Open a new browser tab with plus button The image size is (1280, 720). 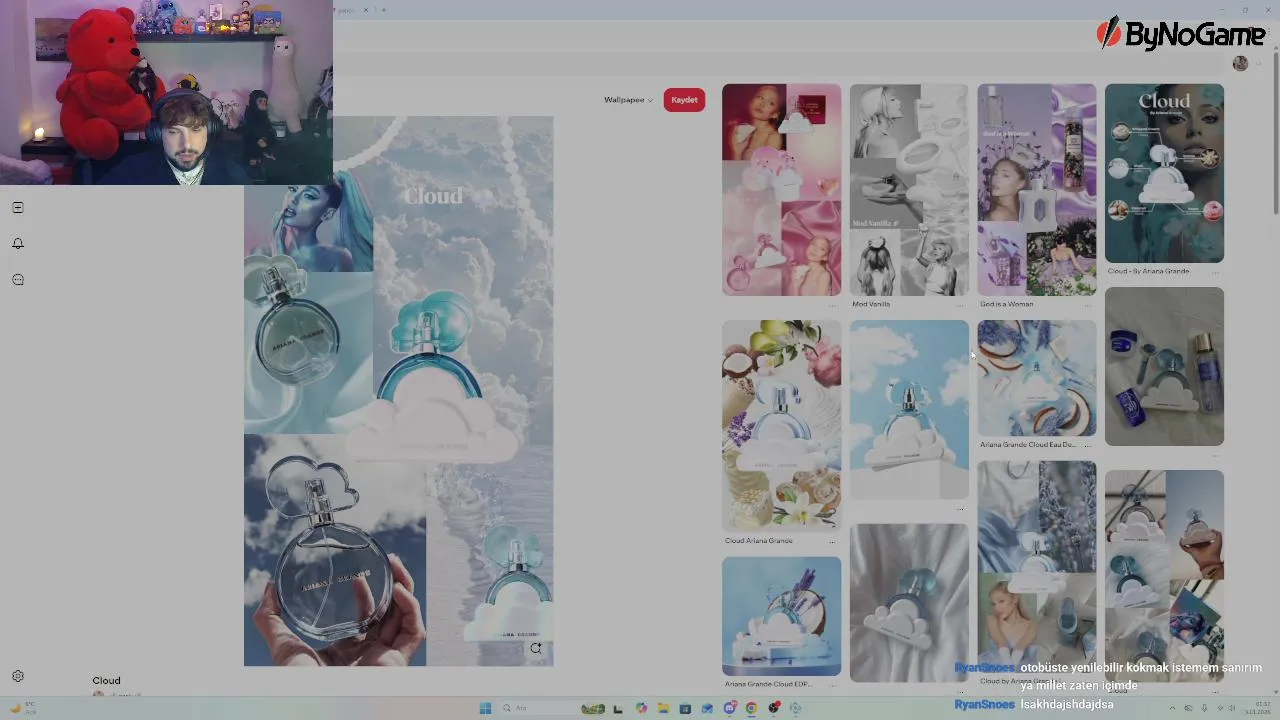(383, 10)
